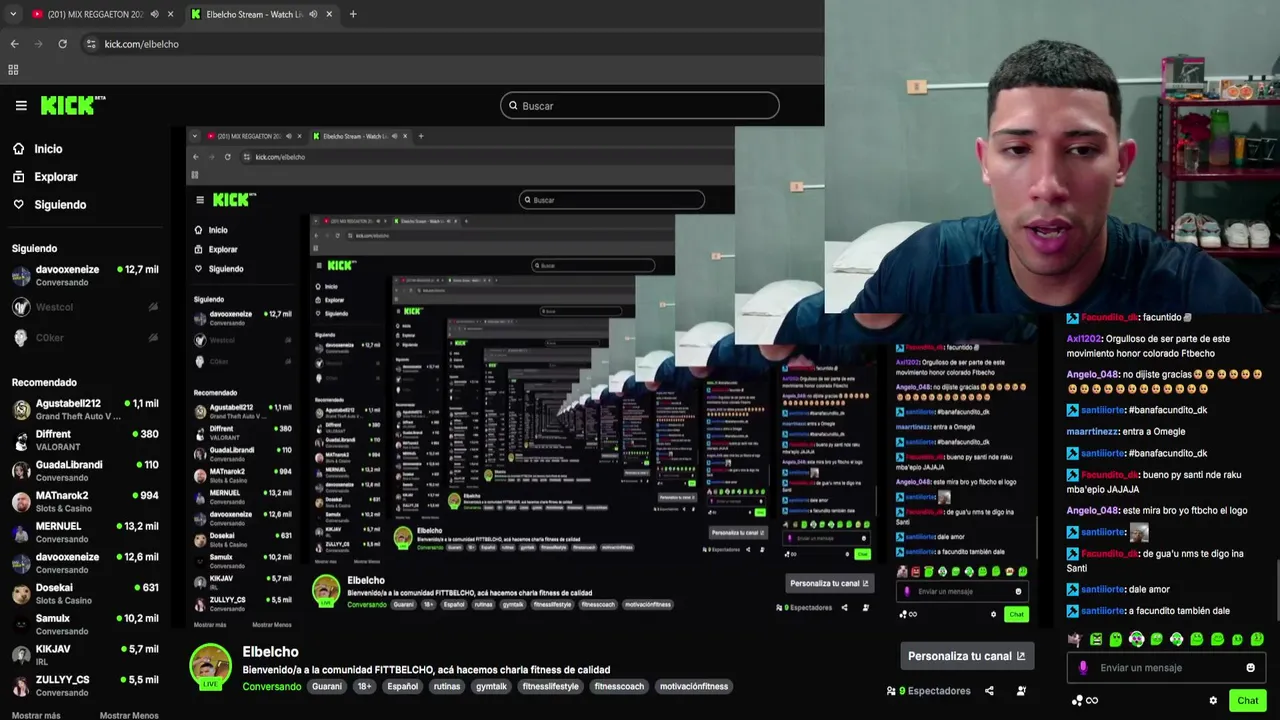Mute the Elbelcho Stream tab audio
This screenshot has width=1280, height=720.
pyautogui.click(x=314, y=14)
